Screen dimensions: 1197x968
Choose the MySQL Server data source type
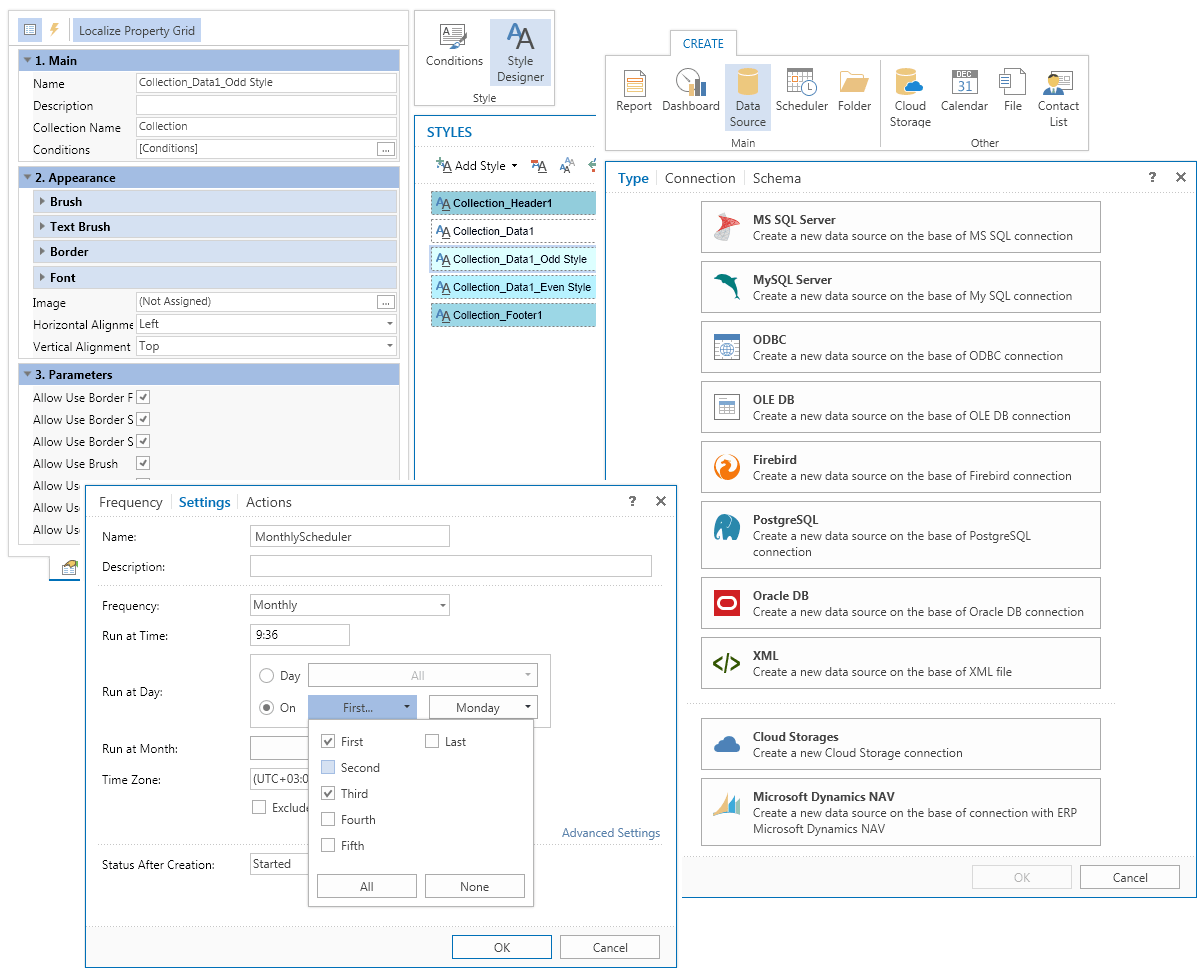point(901,287)
